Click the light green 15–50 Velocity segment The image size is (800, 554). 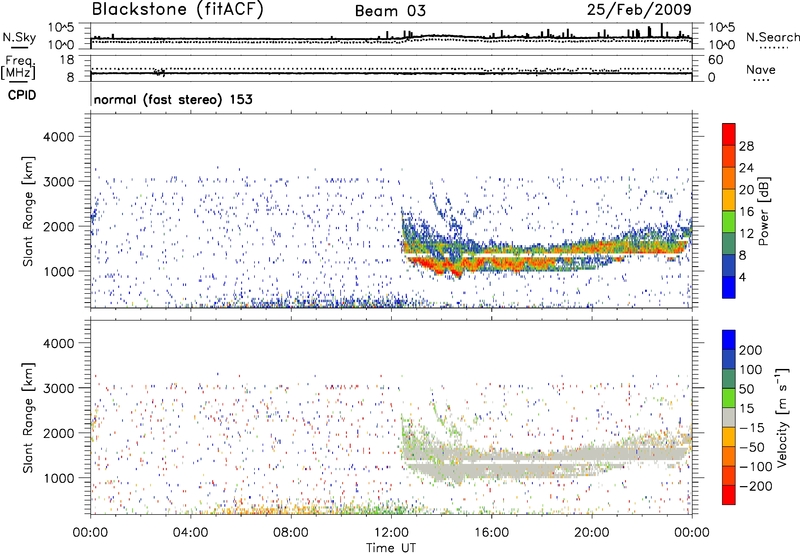click(x=729, y=398)
